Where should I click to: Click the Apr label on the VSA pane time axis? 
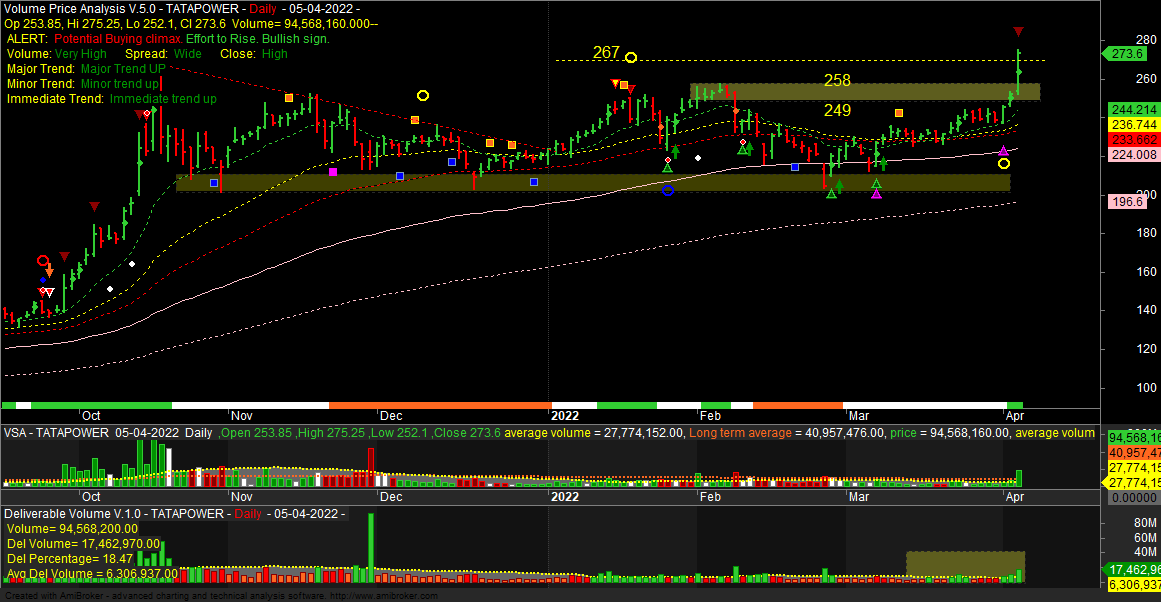1014,497
